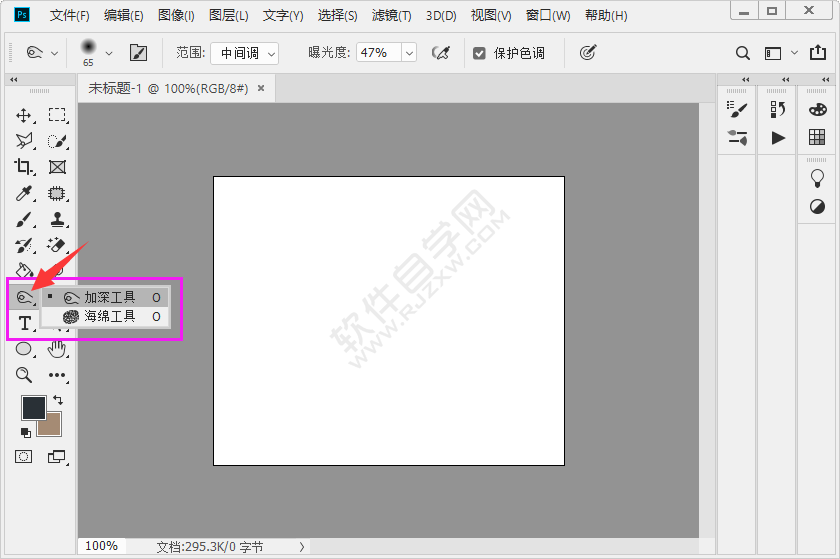Click the Burn tool in the toolbar
The height and width of the screenshot is (559, 840).
(x=24, y=297)
